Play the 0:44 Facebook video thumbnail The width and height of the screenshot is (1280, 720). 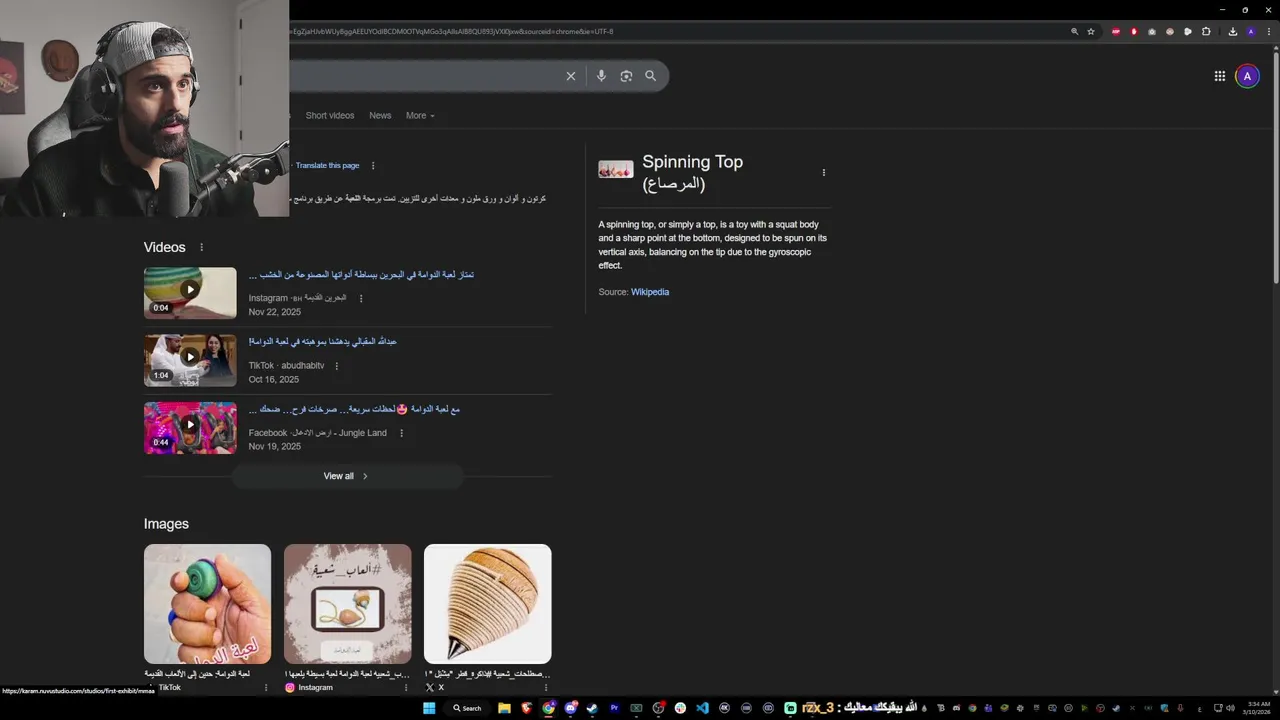(x=190, y=428)
